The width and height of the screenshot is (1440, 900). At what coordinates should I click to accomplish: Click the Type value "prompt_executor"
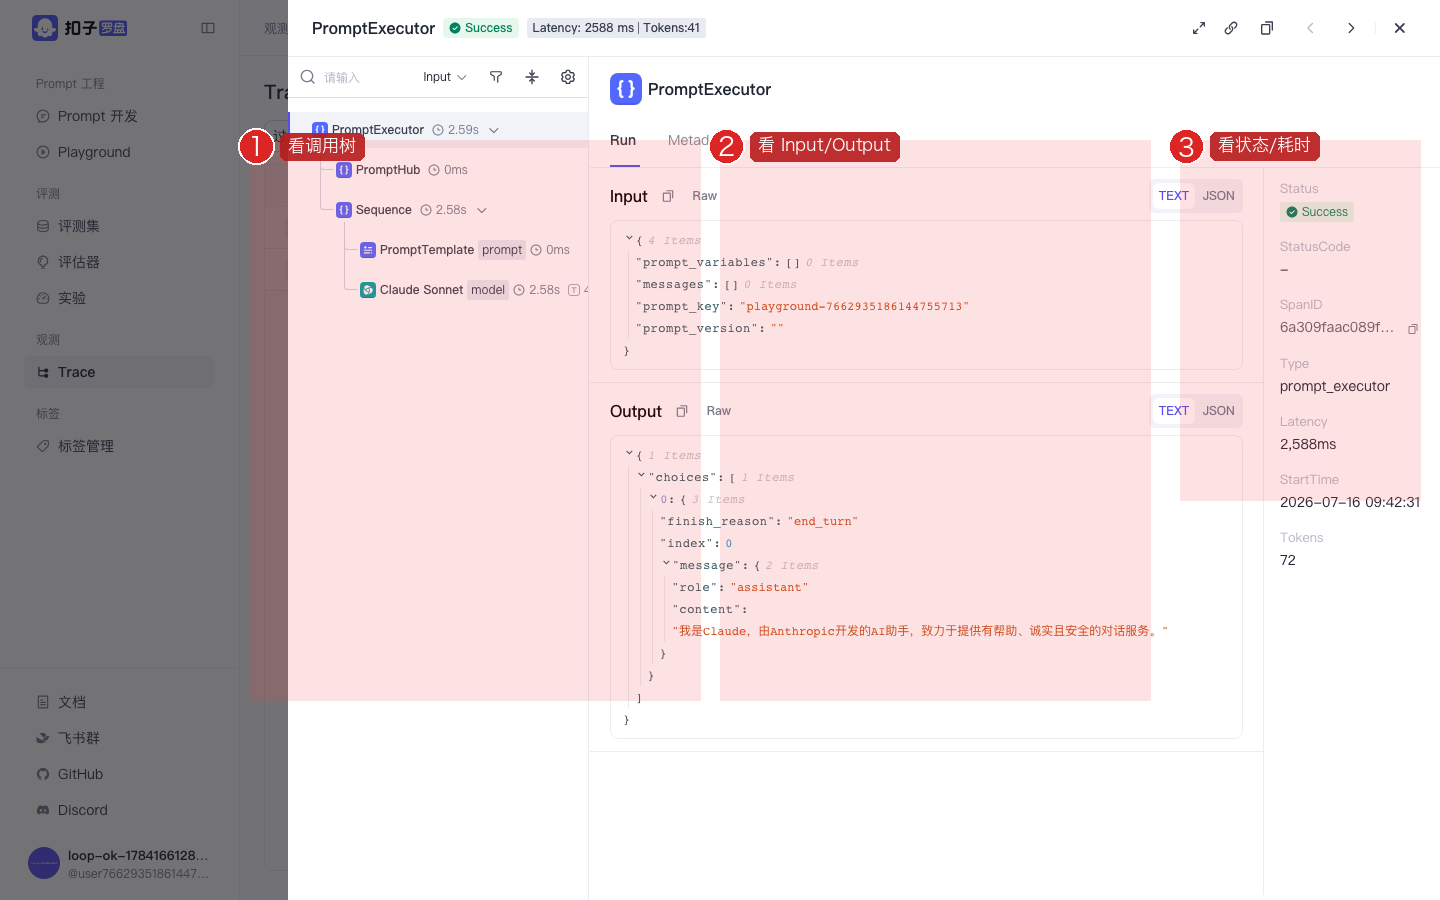1335,386
